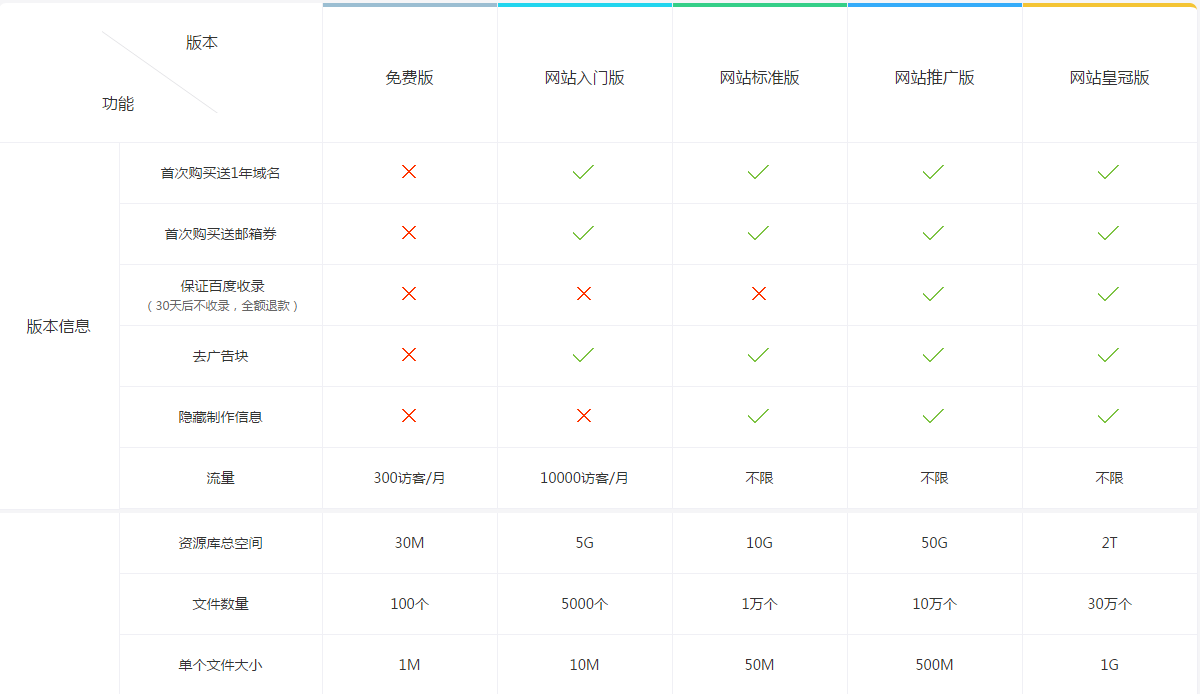Click 不限 traffic value under 网站标准版

pos(760,478)
